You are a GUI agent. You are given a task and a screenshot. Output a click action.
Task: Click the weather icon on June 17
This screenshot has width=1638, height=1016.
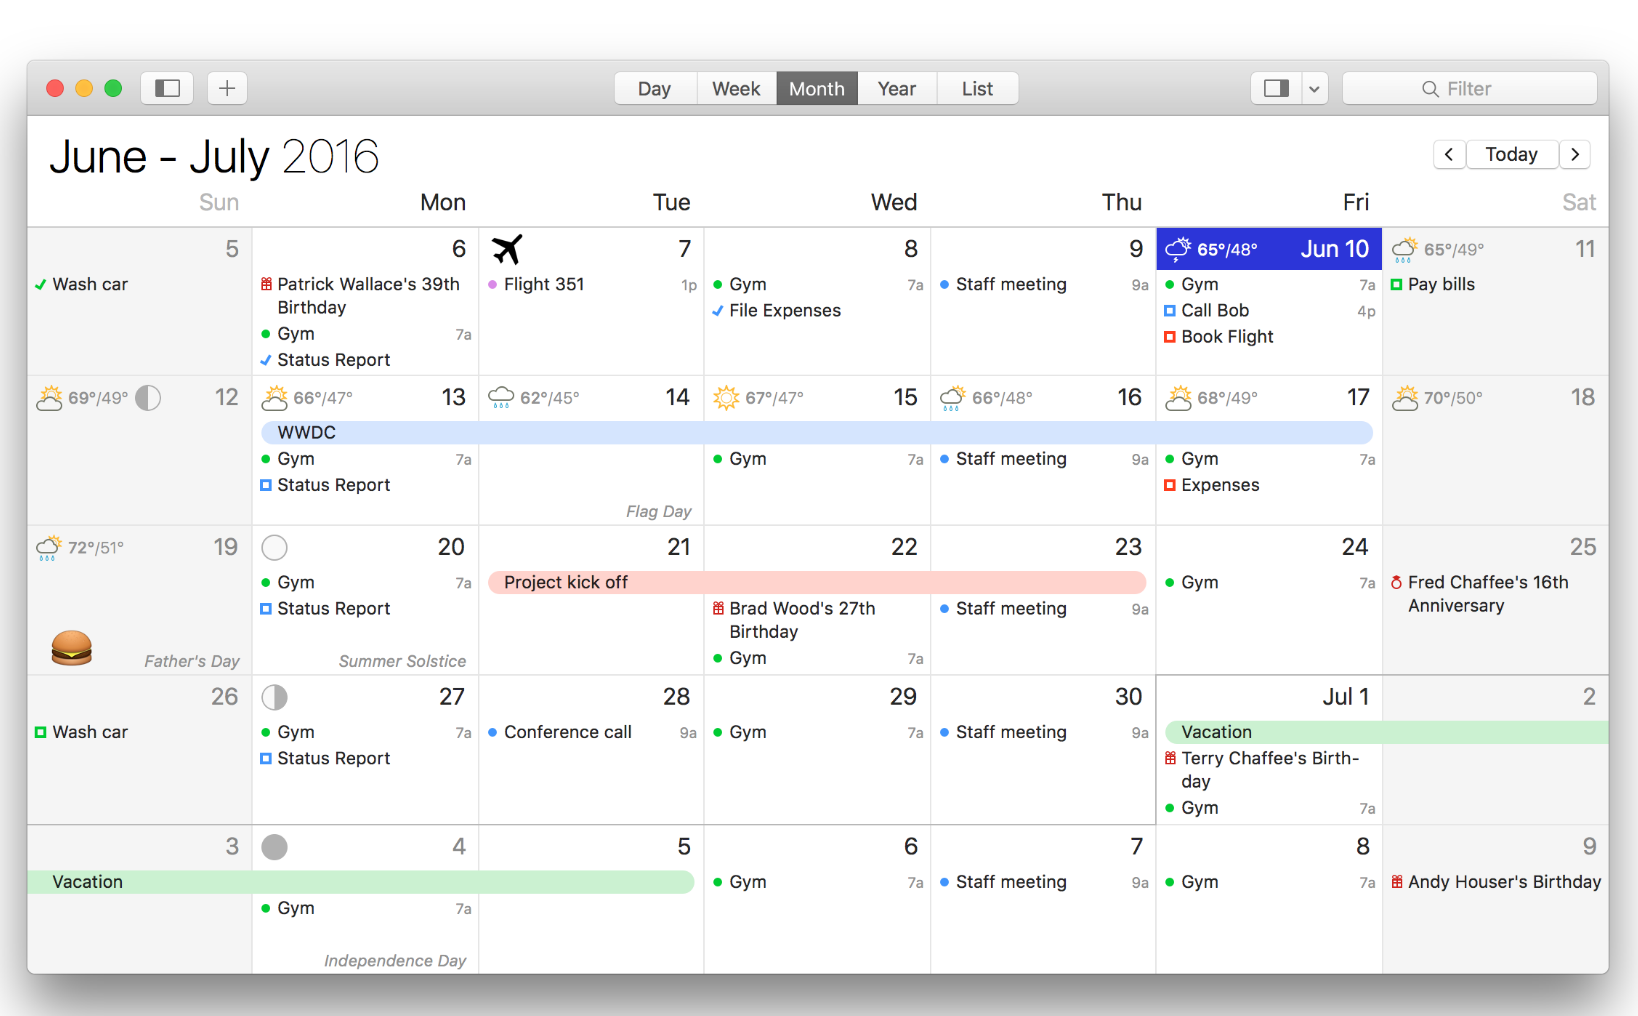[1179, 398]
